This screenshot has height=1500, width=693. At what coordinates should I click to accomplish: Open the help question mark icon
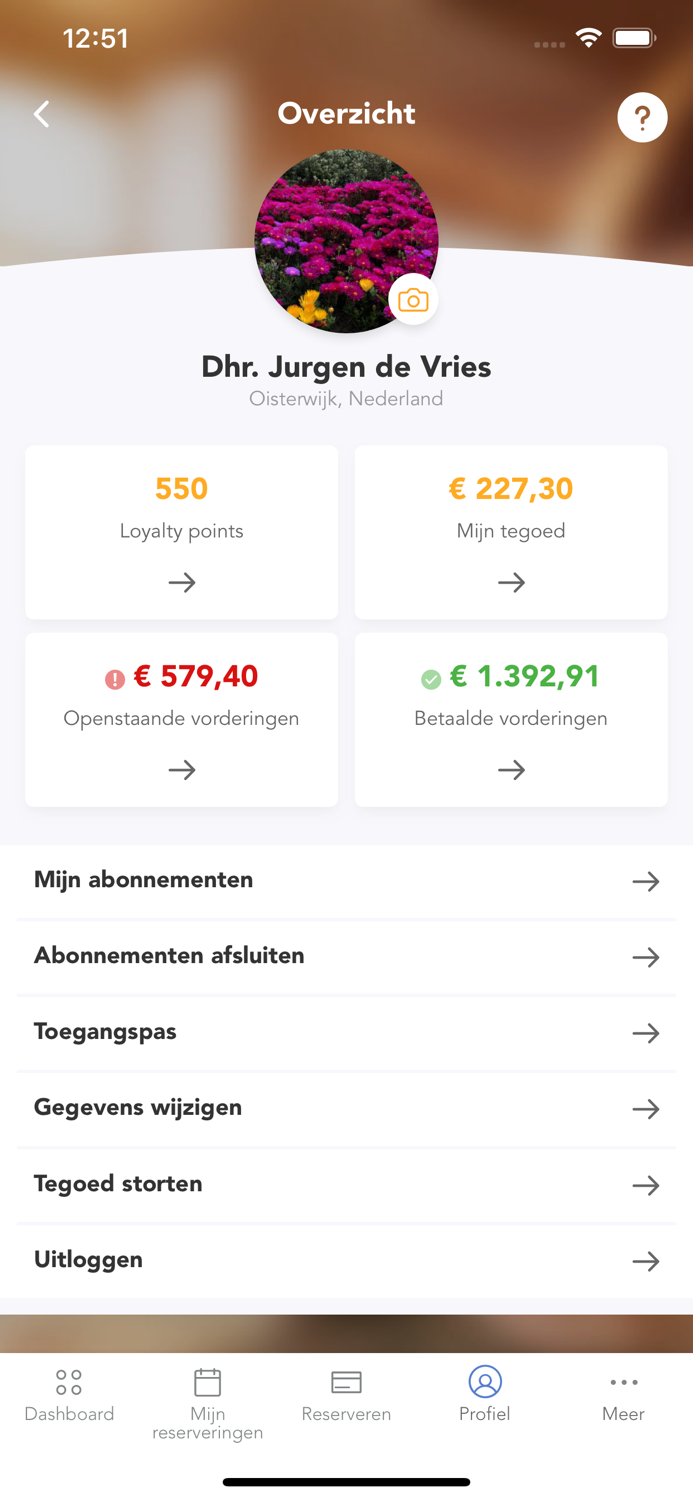tap(642, 117)
